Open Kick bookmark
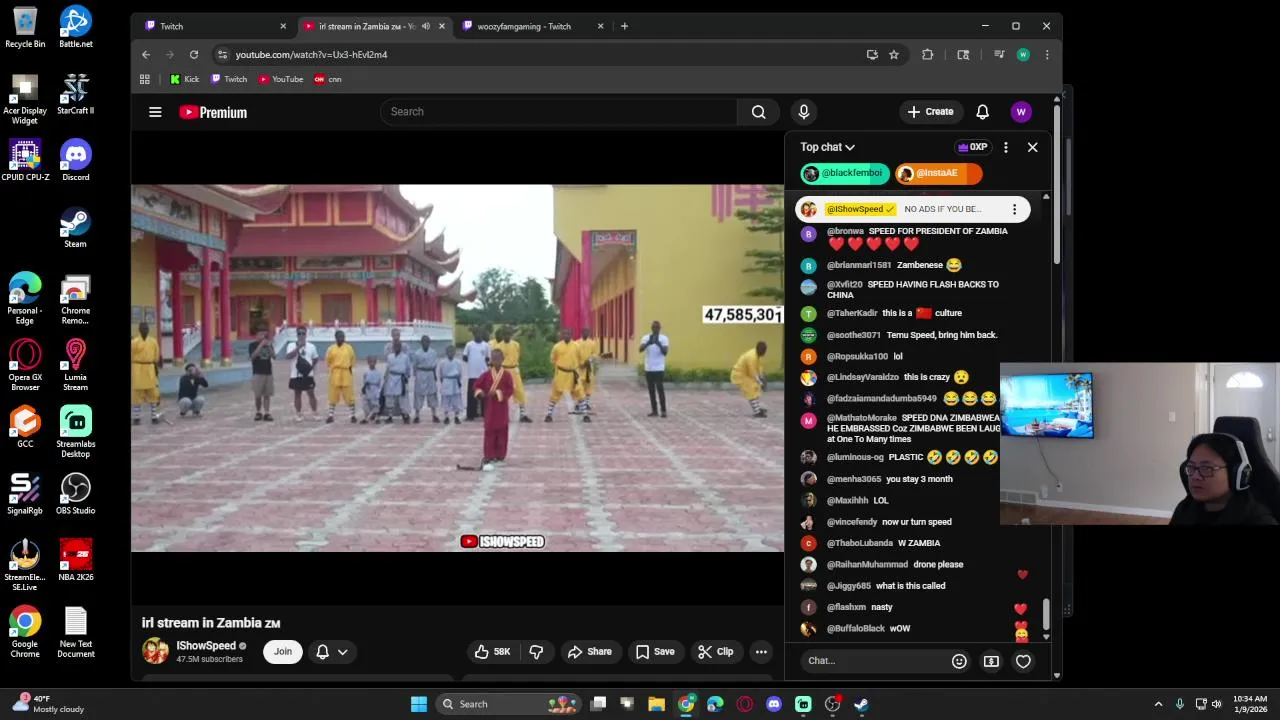Image resolution: width=1280 pixels, height=720 pixels. pyautogui.click(x=185, y=79)
